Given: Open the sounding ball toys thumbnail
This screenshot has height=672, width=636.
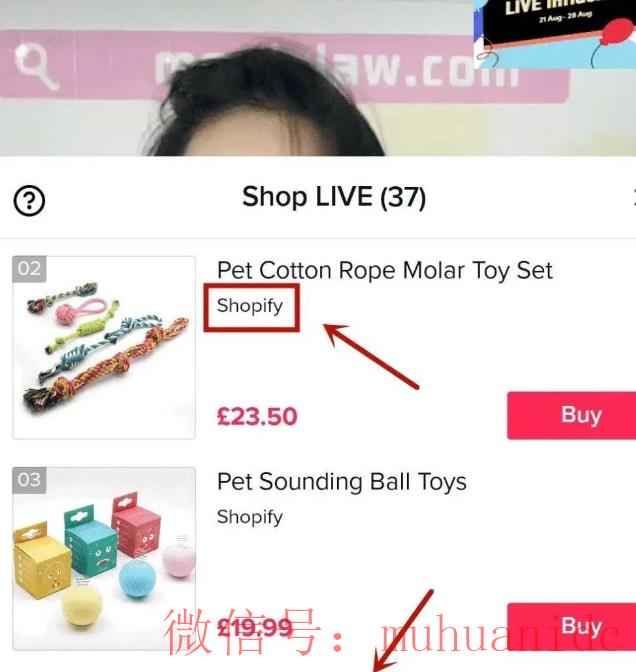Looking at the screenshot, I should coord(104,558).
